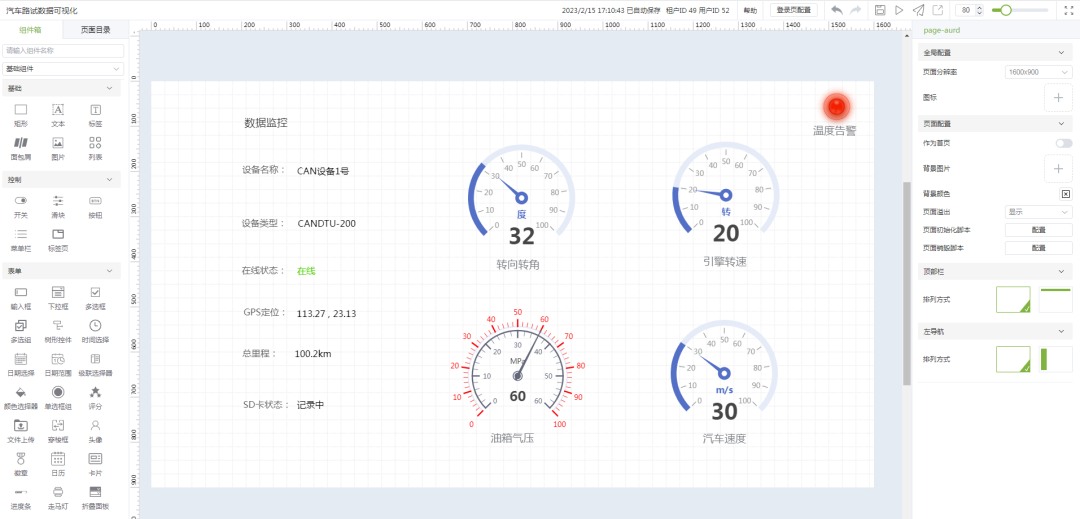This screenshot has width=1080, height=519.
Task: Open the 页面分辨率 1600x900 dropdown
Action: (x=1038, y=72)
